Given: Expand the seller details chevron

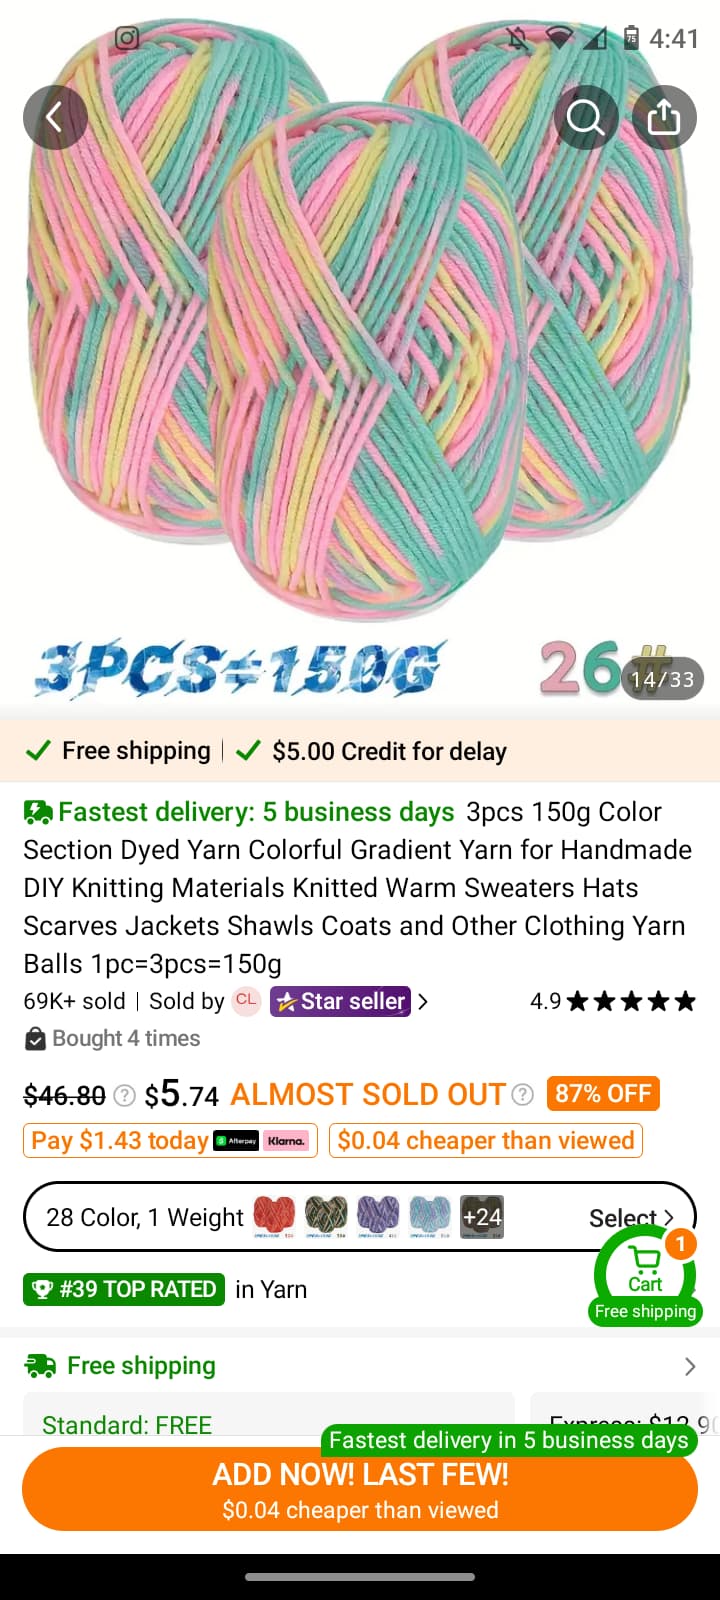Looking at the screenshot, I should (423, 1001).
